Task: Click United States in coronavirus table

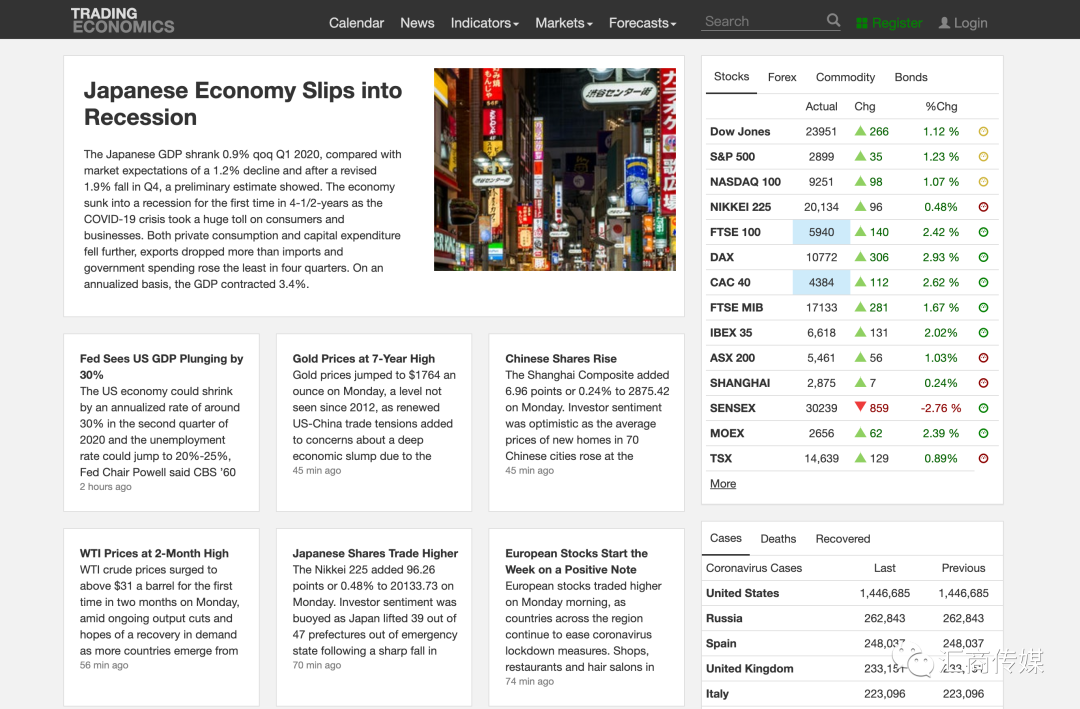Action: click(x=742, y=593)
